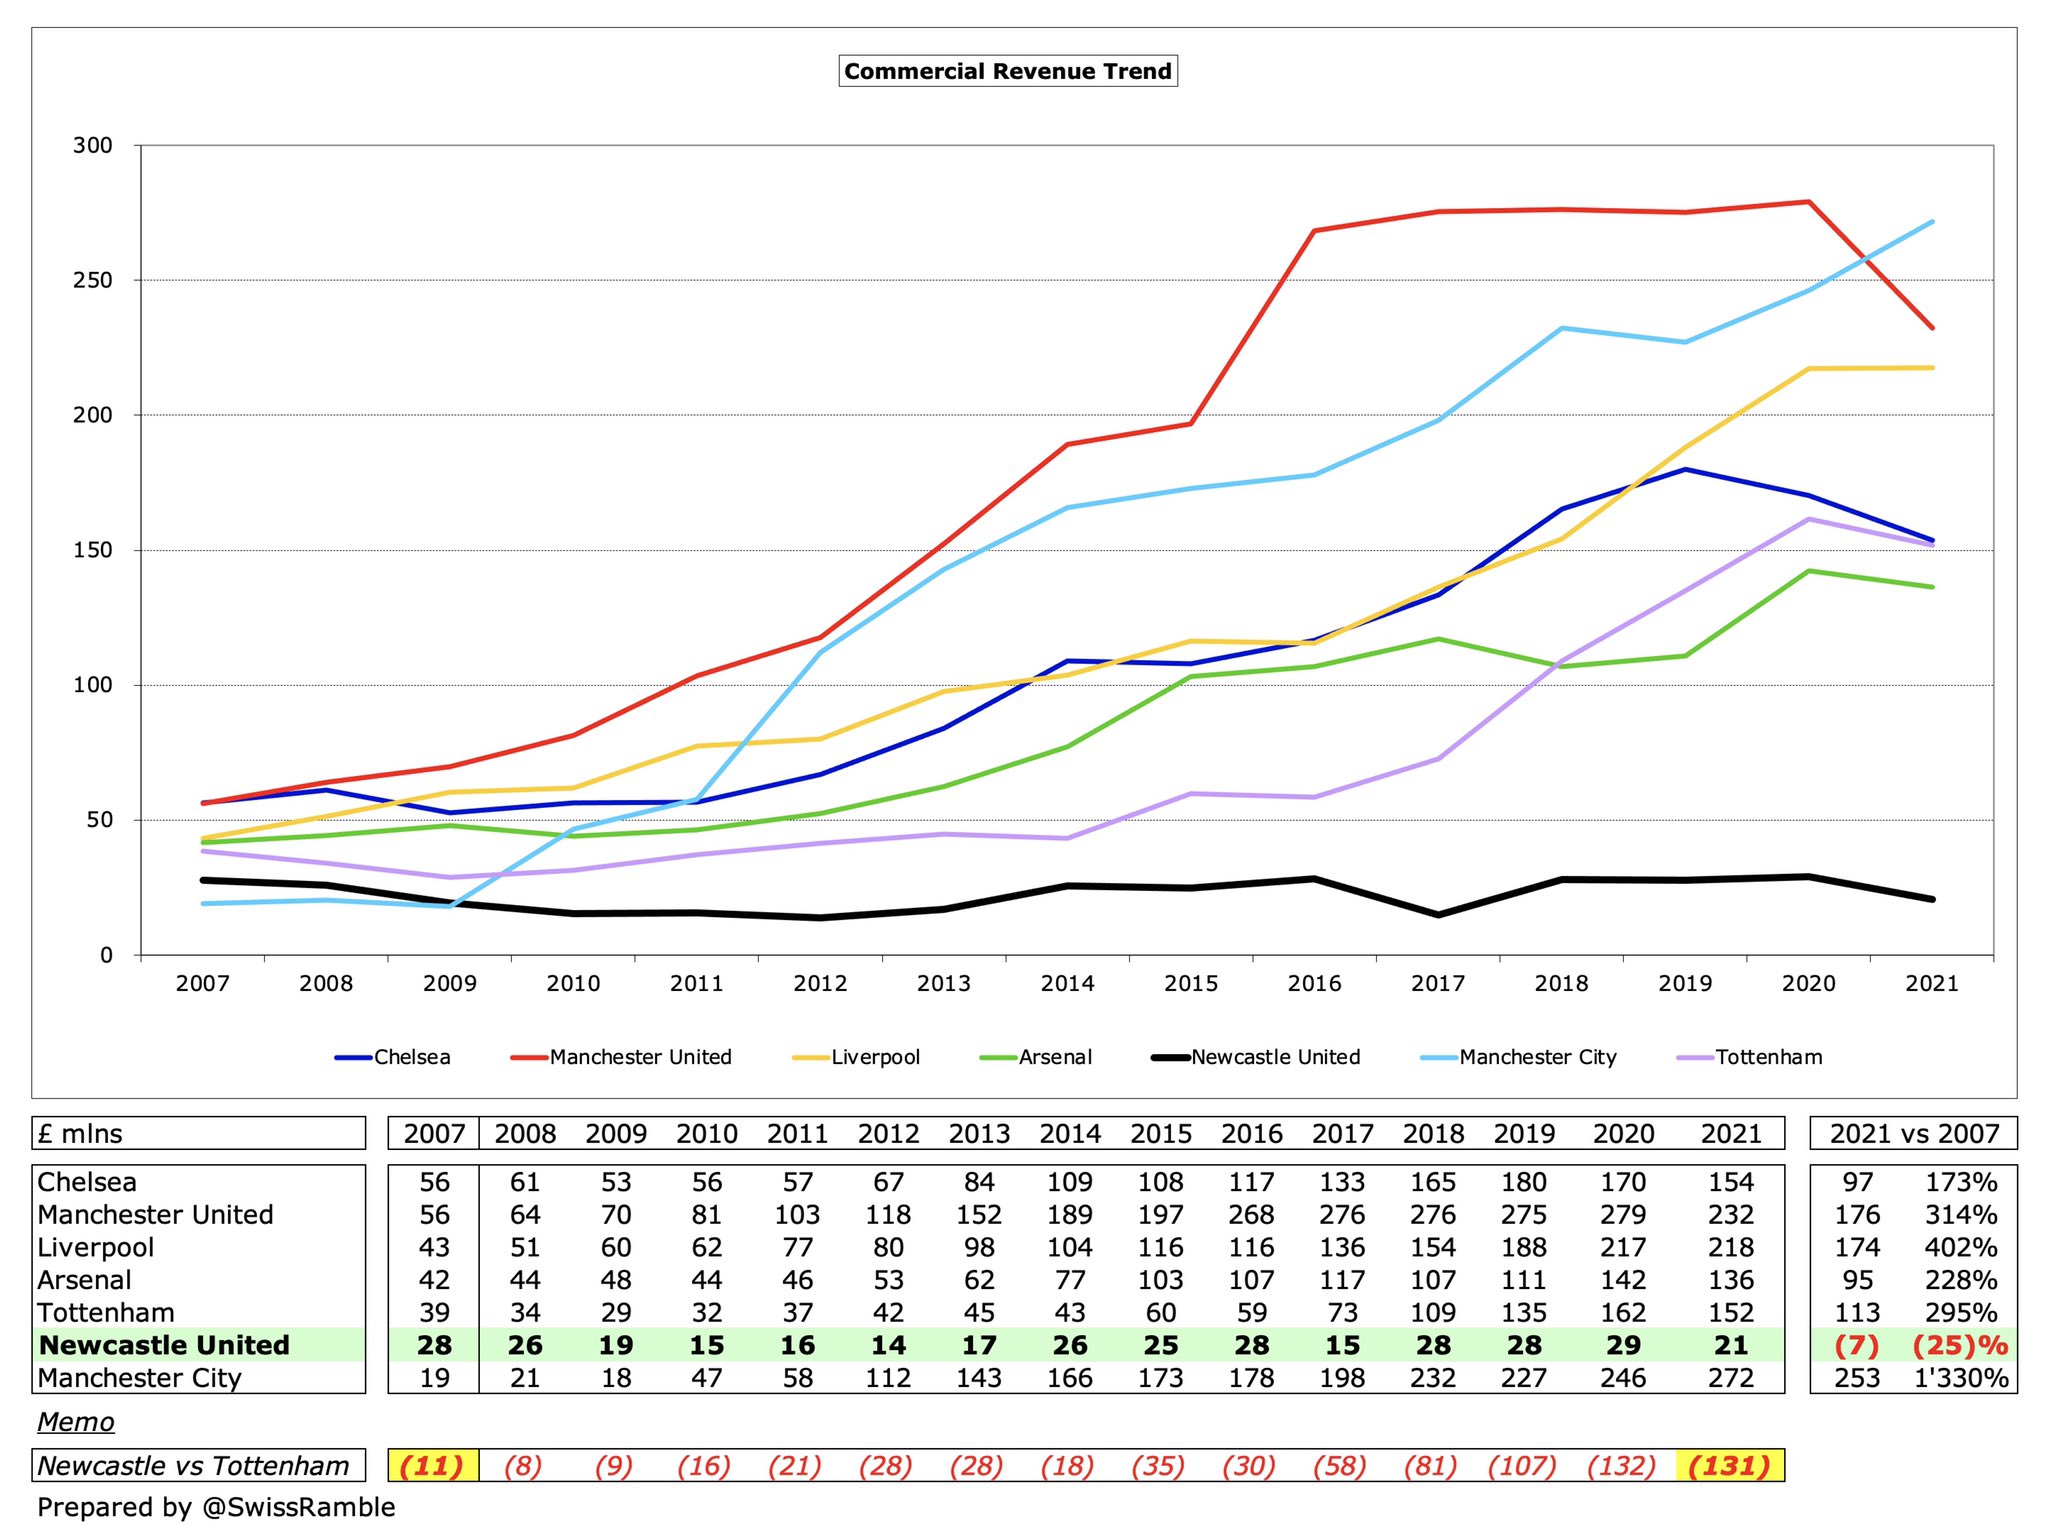Click memo value (132) for 2020

1622,1466
